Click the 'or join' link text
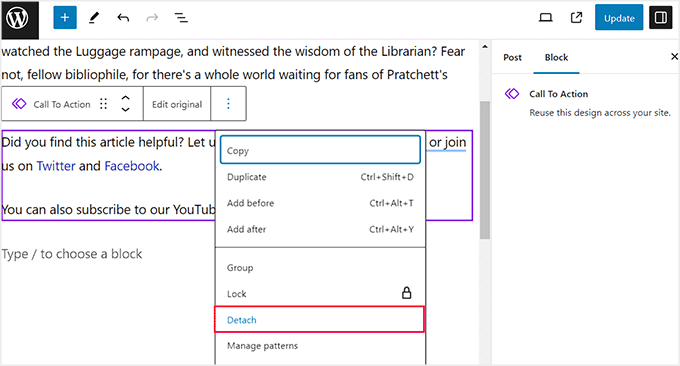Image resolution: width=680 pixels, height=366 pixels. click(448, 142)
